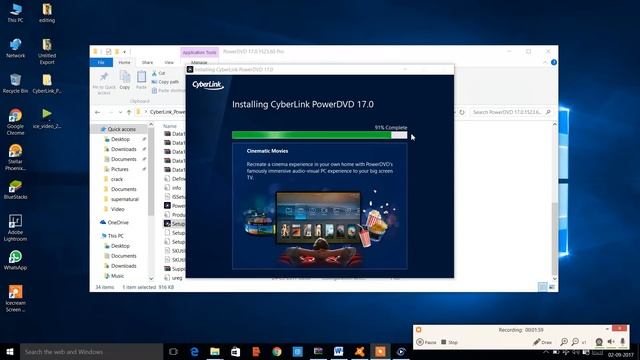Open WhatsApp desktop shortcut
The image size is (640, 360).
[16, 260]
